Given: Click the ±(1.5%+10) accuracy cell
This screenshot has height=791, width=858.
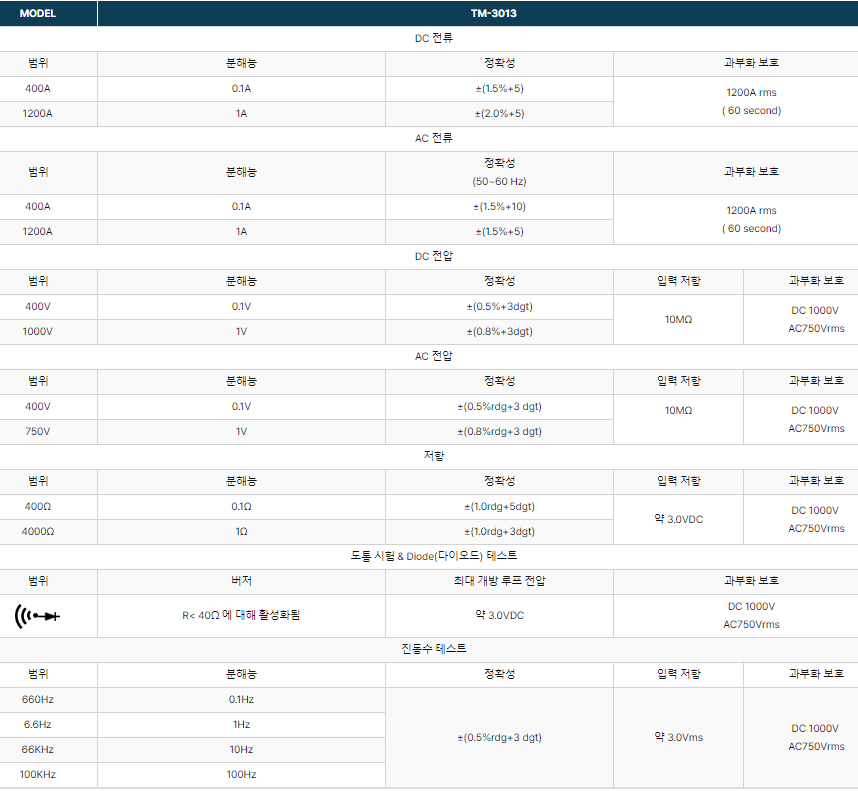Looking at the screenshot, I should pos(499,206).
